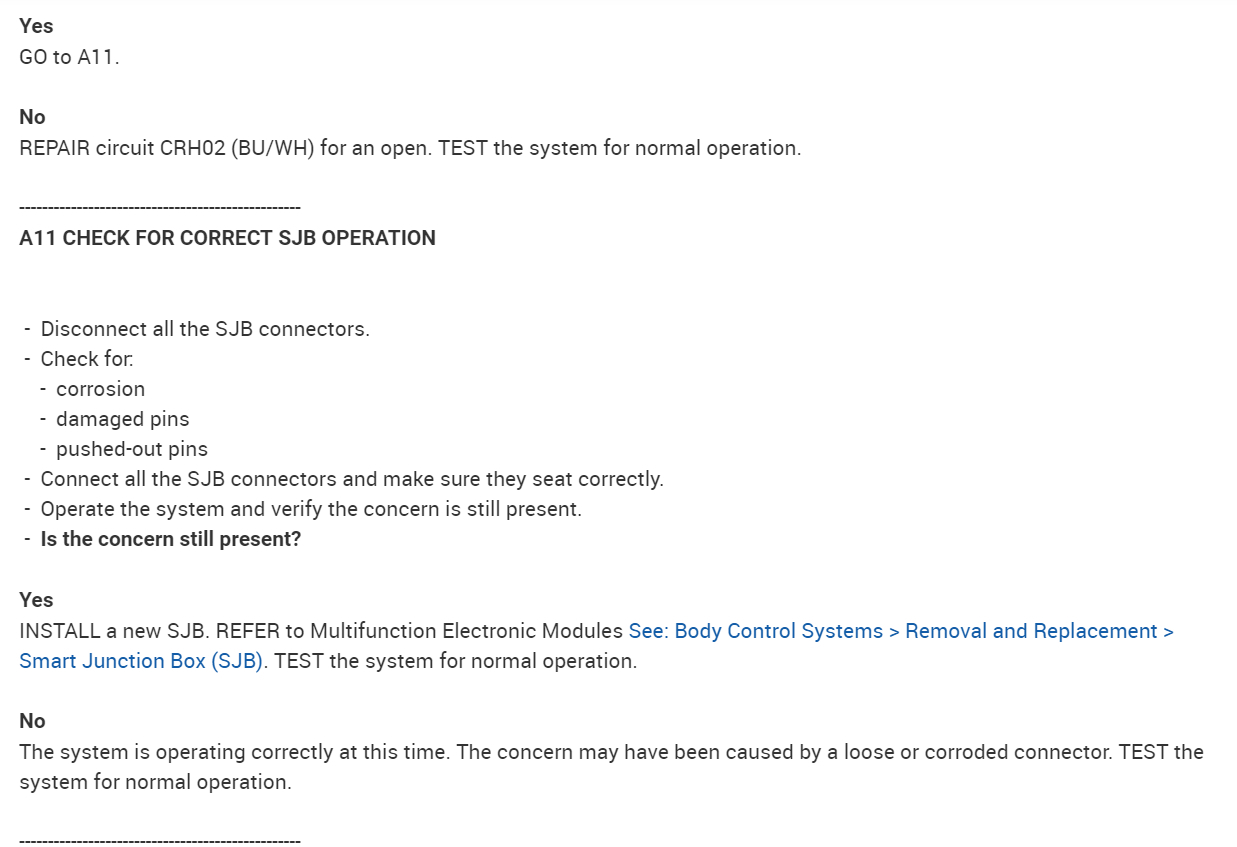Select 'Disconnect all the SJB connectors' step
The width and height of the screenshot is (1237, 847).
(205, 329)
